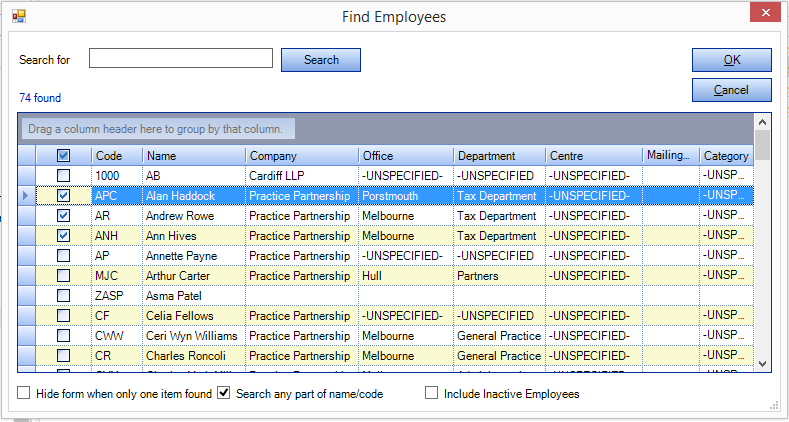This screenshot has width=789, height=422.
Task: Toggle the select-all checkbox in header
Action: coord(63,156)
